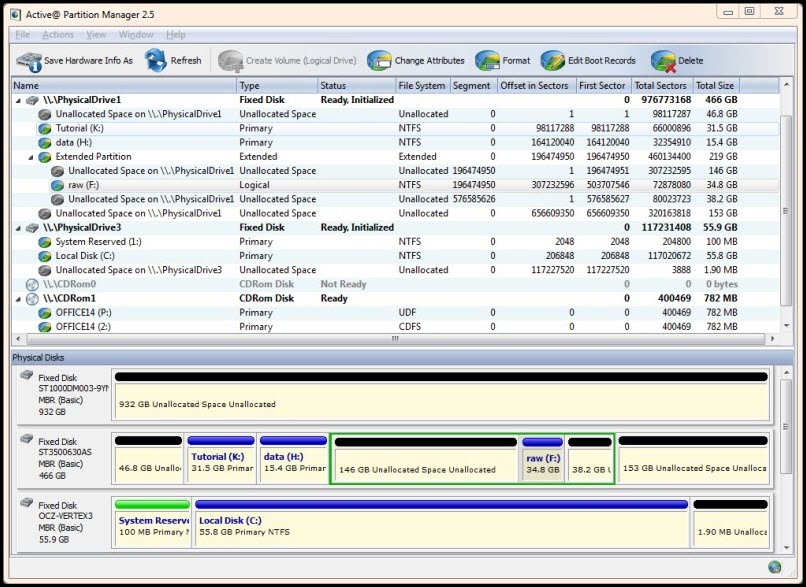Select the 146 GB unallocated space block
The image size is (806, 587).
pos(426,458)
